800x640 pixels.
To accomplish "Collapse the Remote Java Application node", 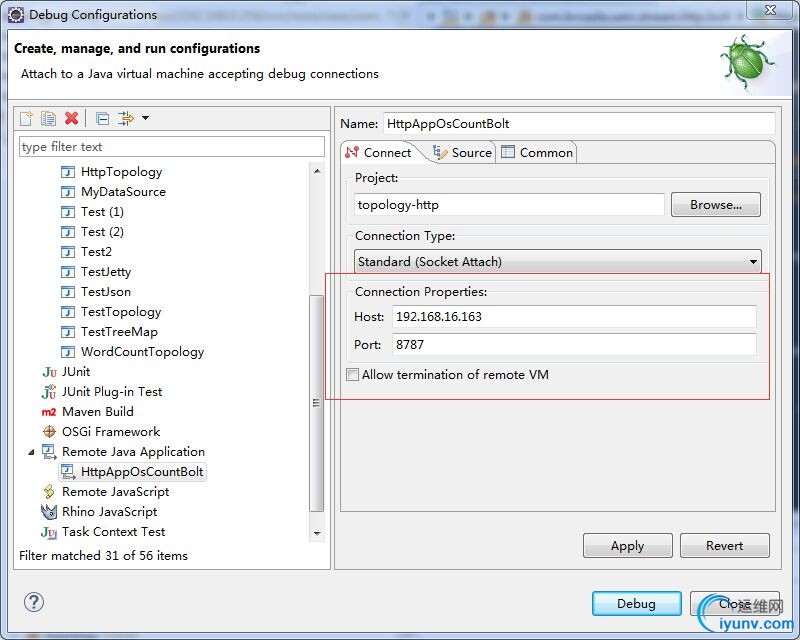I will [x=31, y=452].
